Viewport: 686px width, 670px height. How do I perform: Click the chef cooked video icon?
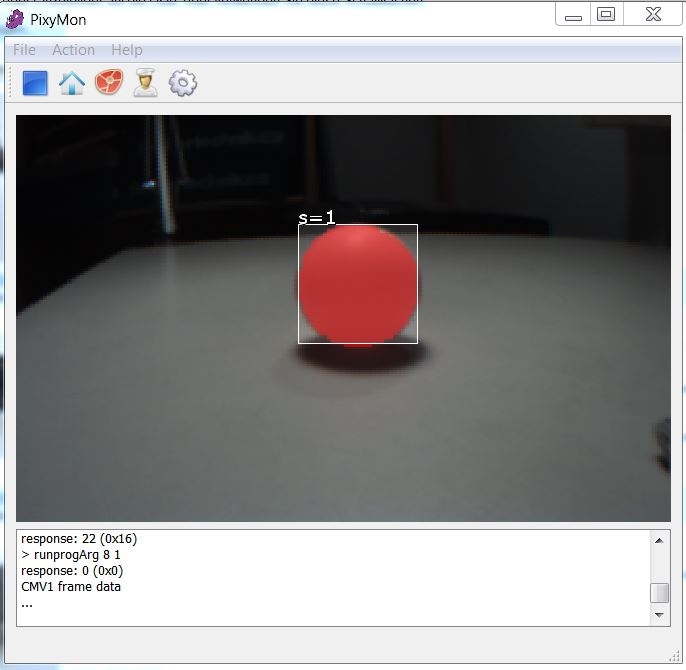coord(146,82)
